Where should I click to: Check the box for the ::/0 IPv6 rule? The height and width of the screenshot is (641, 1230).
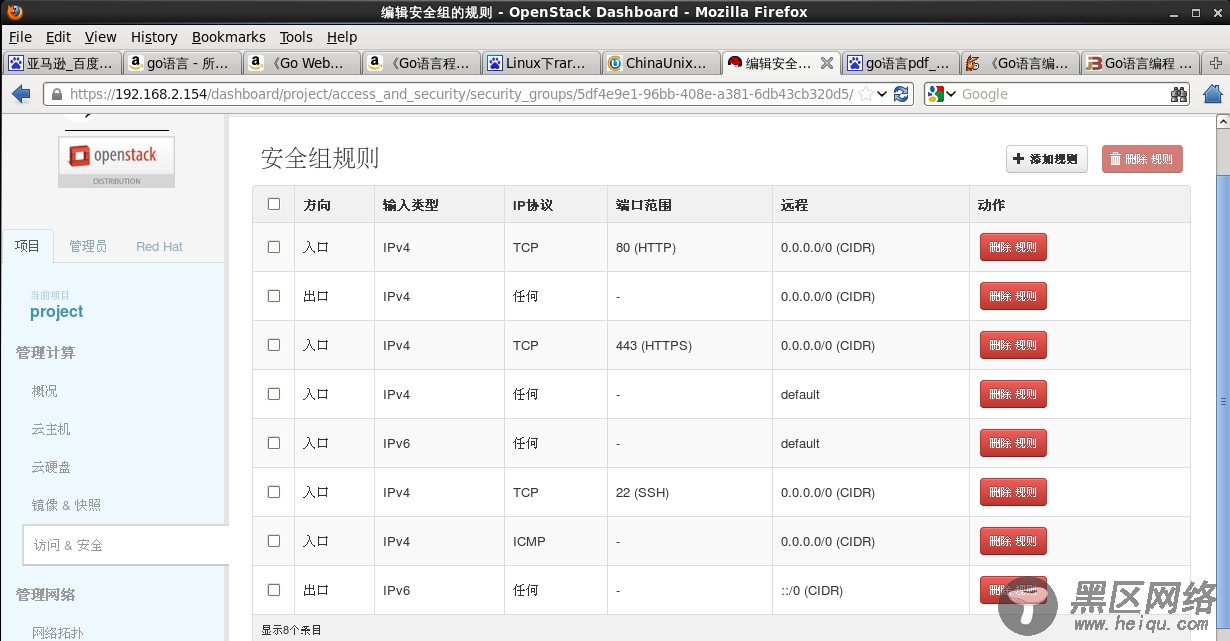click(274, 590)
